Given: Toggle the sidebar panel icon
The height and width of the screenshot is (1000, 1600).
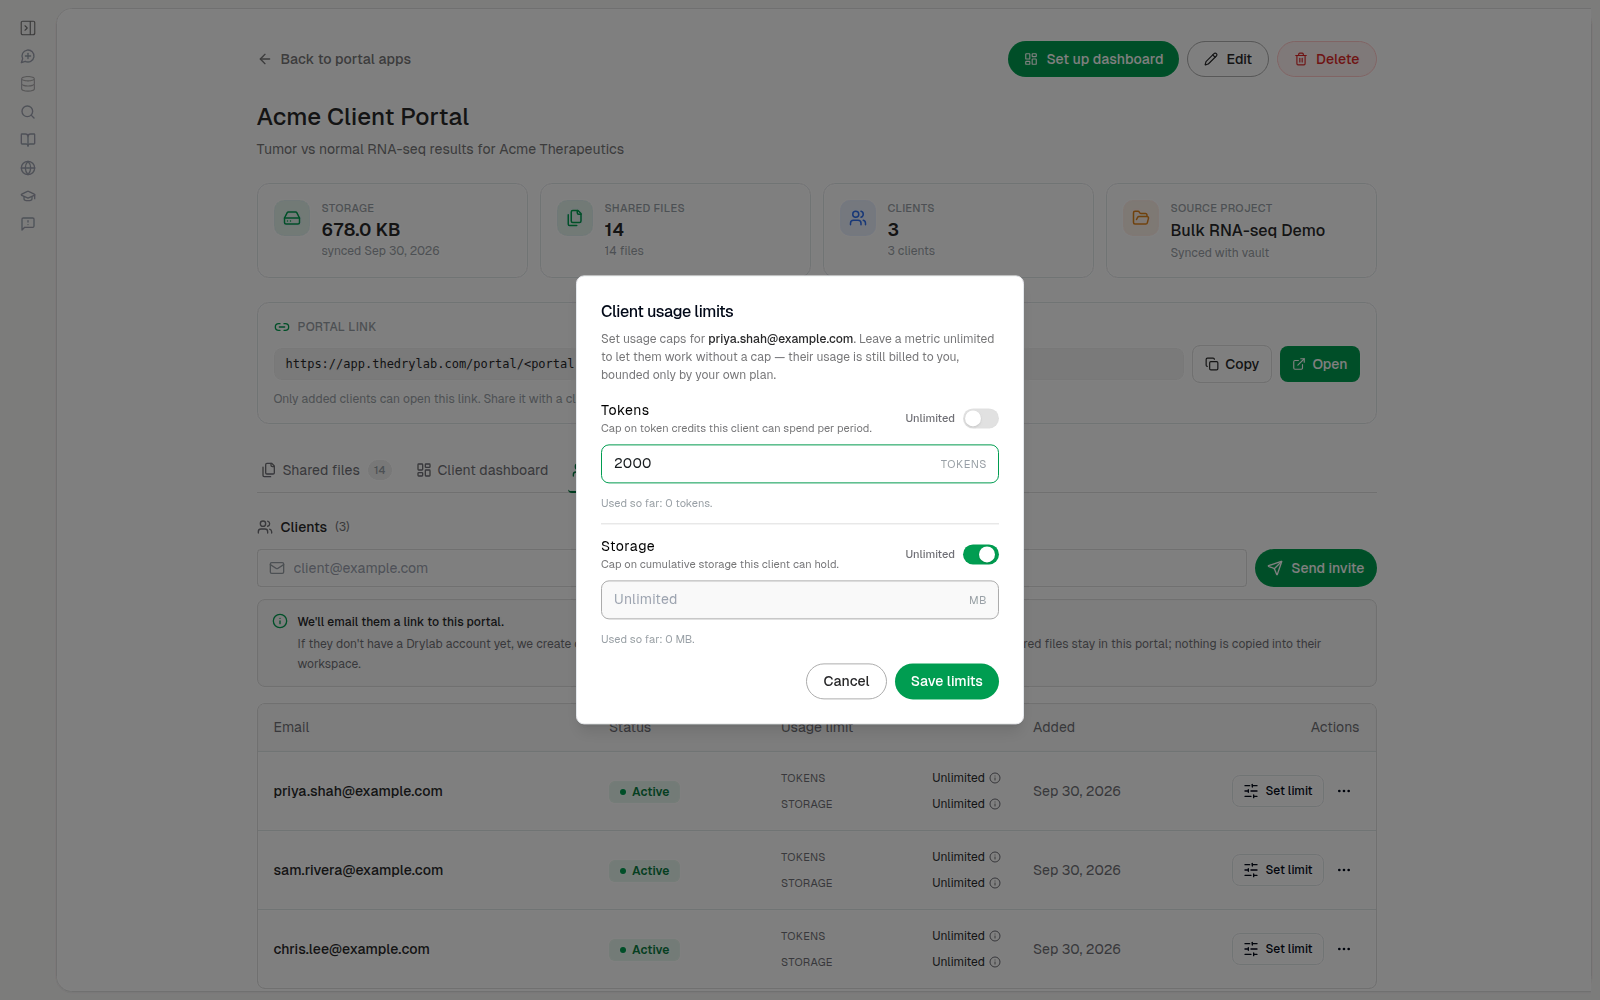Looking at the screenshot, I should [x=28, y=28].
